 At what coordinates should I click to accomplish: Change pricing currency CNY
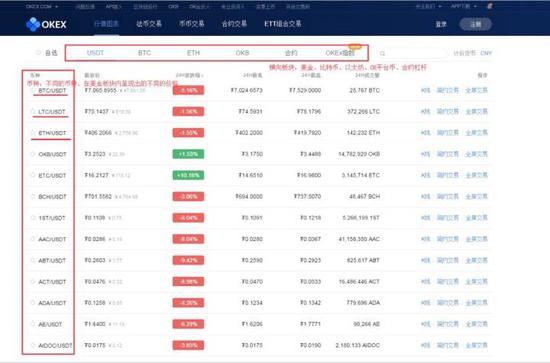486,53
